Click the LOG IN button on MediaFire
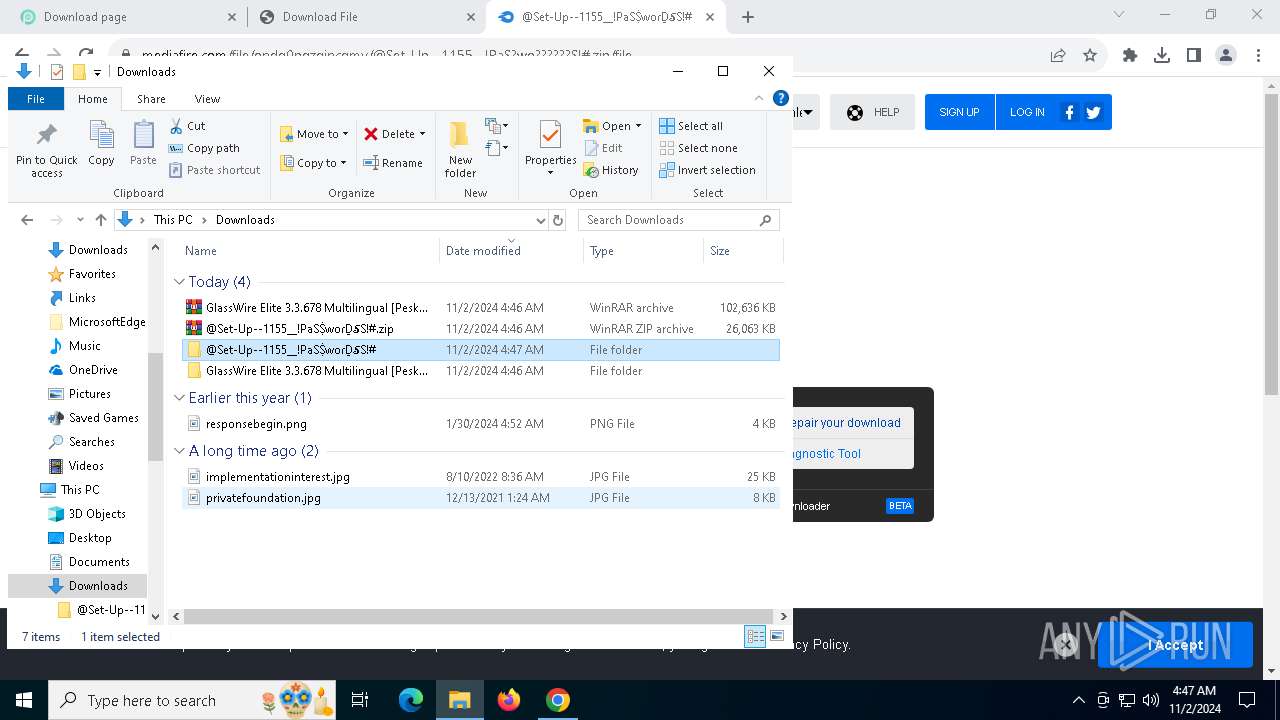 click(1027, 112)
